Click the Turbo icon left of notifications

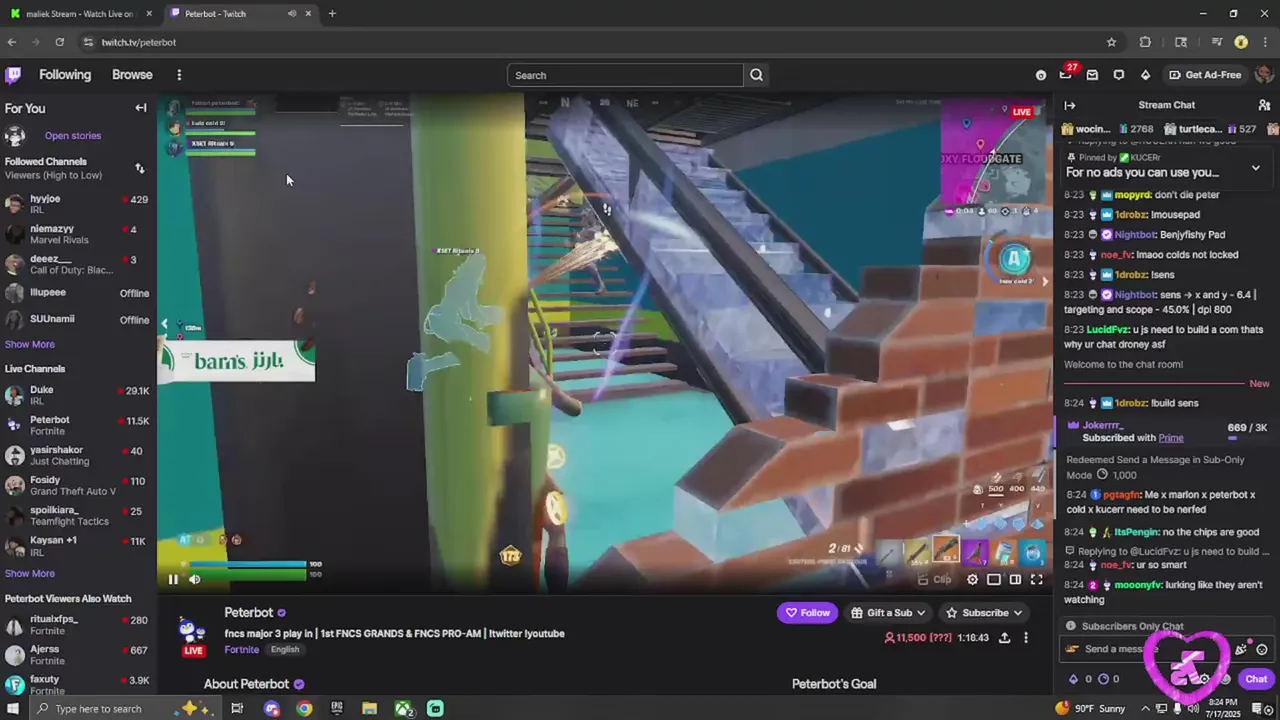click(1041, 75)
